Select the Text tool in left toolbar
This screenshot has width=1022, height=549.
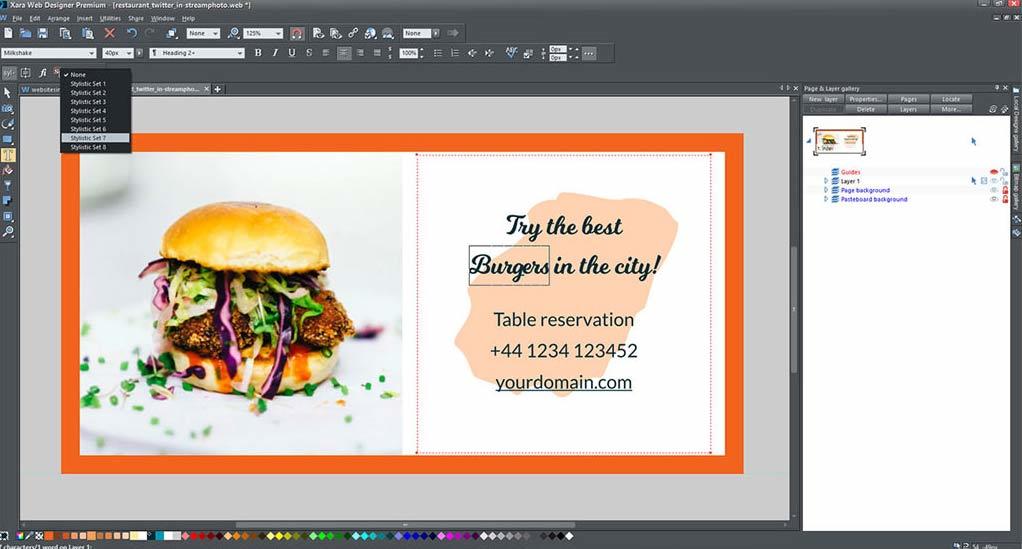point(7,155)
